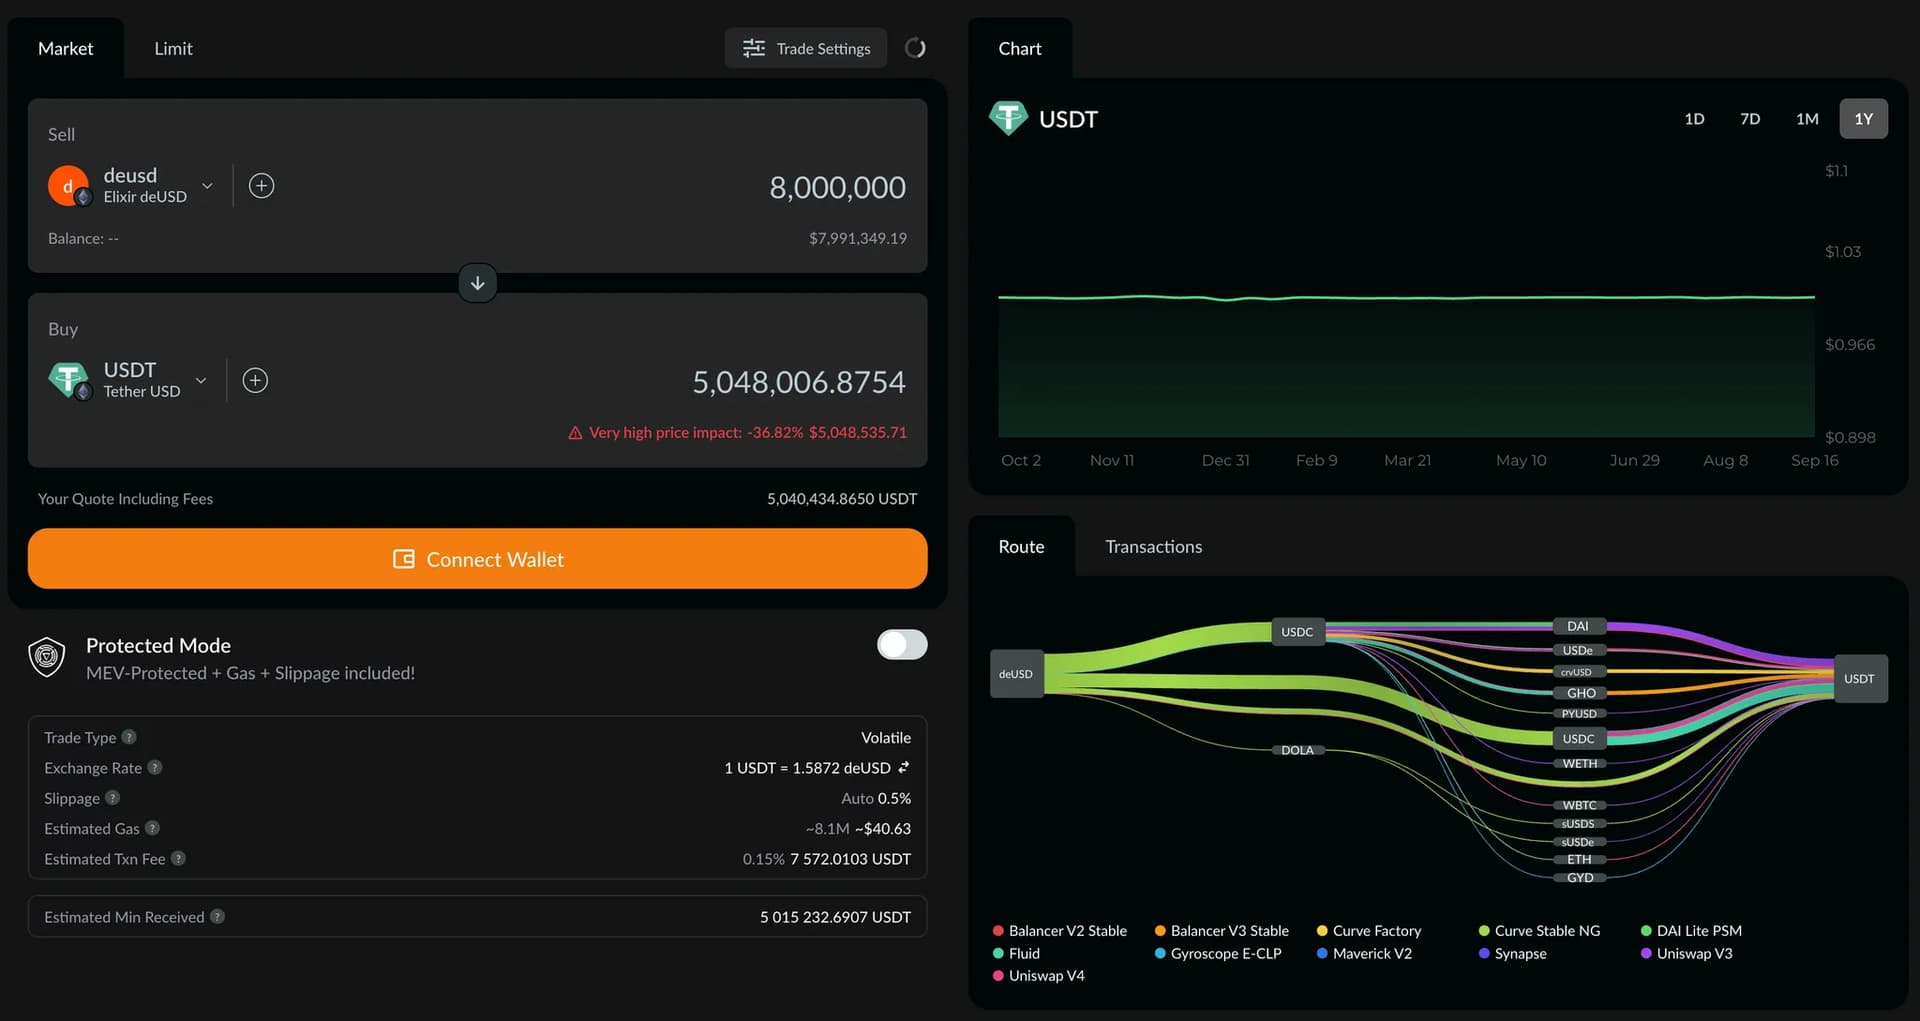This screenshot has height=1021, width=1920.
Task: Click the price impact warning triangle icon
Action: coord(575,433)
